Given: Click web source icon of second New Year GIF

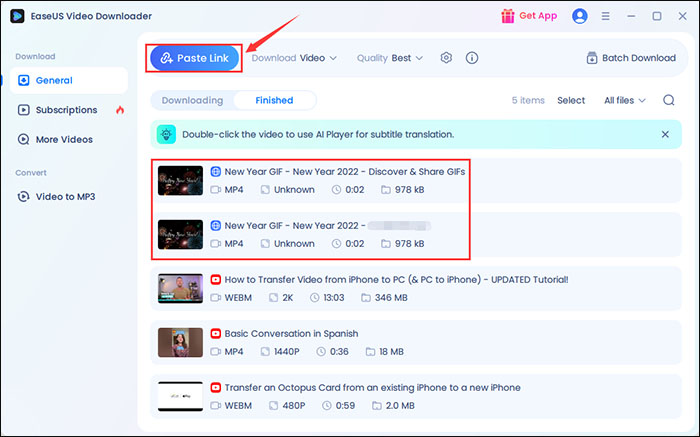Looking at the screenshot, I should [216, 225].
